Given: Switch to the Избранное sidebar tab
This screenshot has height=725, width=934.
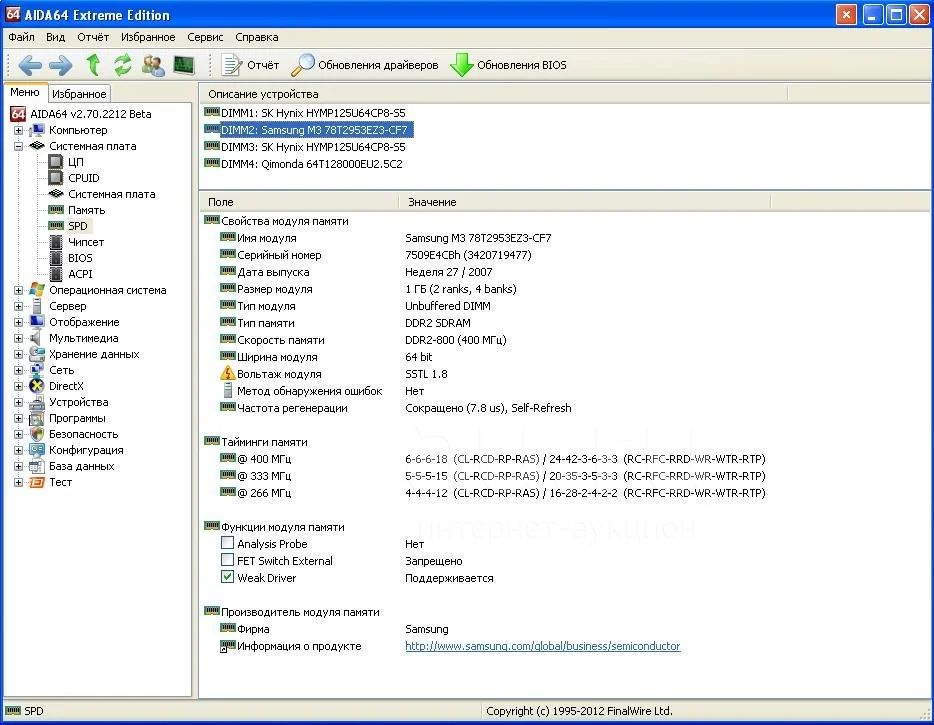Looking at the screenshot, I should pyautogui.click(x=79, y=94).
